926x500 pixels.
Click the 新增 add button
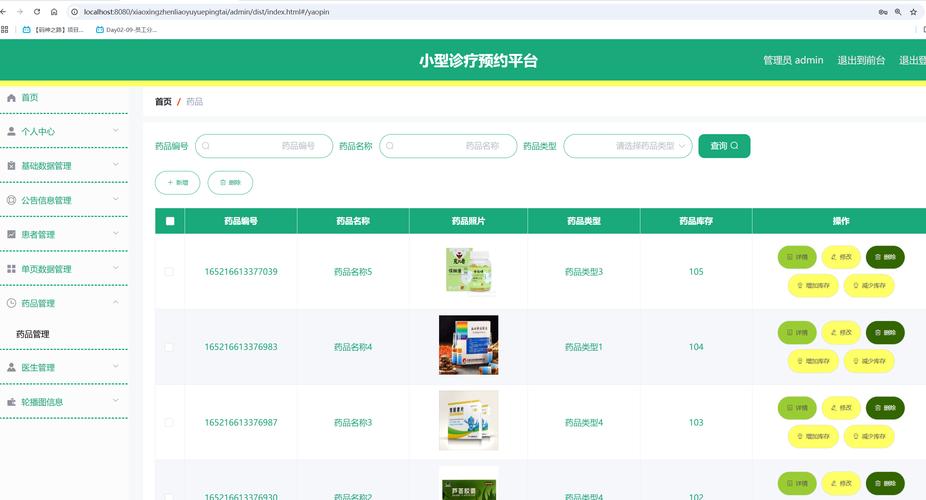tap(178, 182)
